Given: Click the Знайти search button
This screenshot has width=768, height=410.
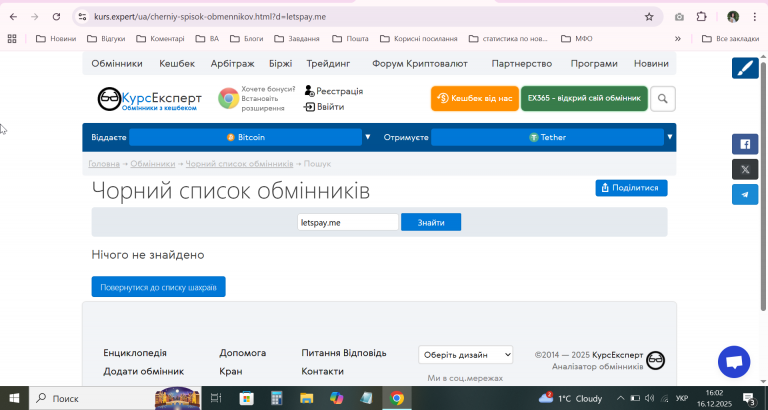Looking at the screenshot, I should [x=431, y=222].
